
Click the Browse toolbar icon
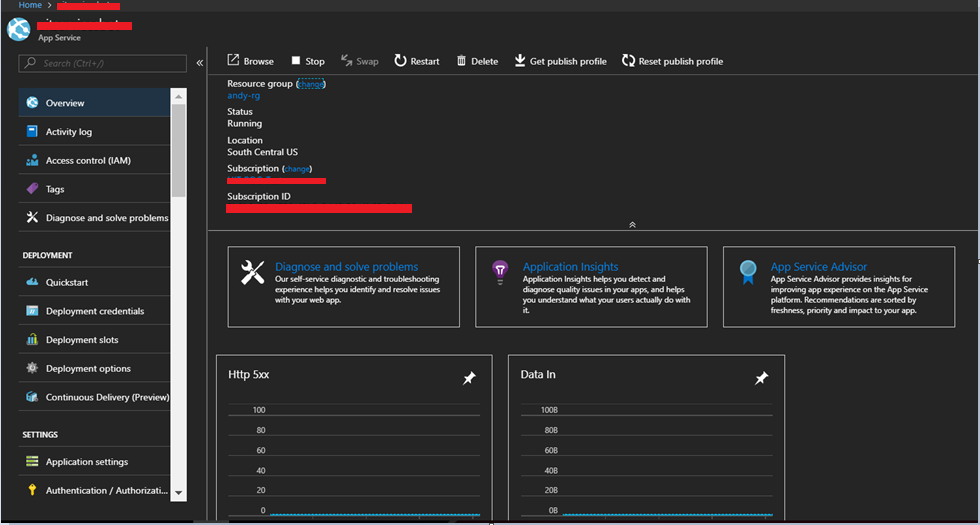[233, 61]
